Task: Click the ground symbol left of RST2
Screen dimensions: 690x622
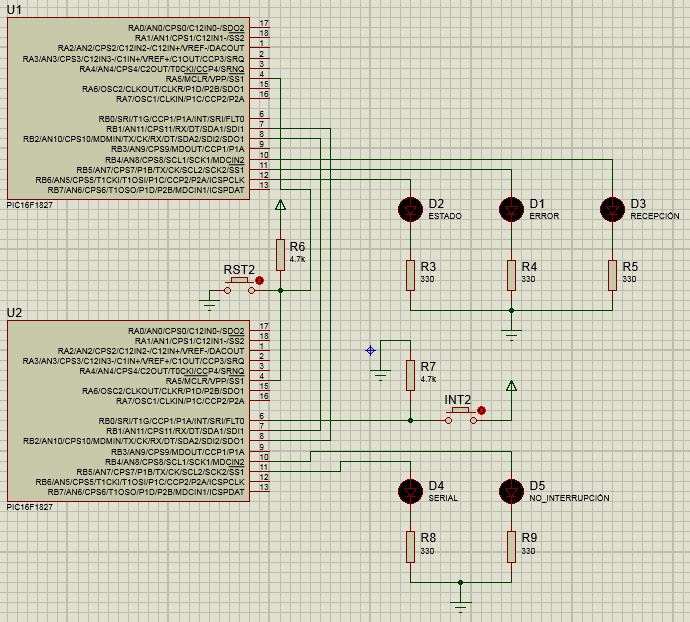Action: [x=209, y=305]
